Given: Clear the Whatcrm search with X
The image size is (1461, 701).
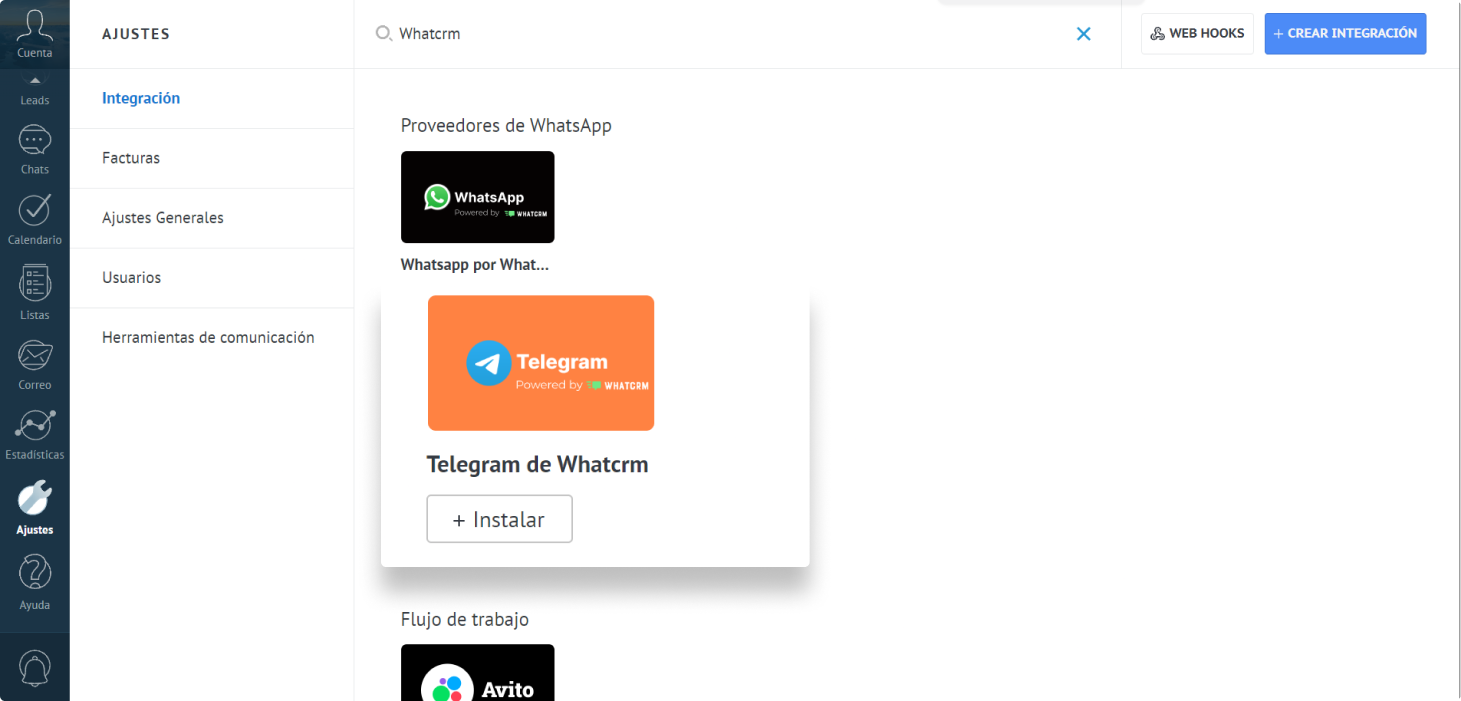Looking at the screenshot, I should pyautogui.click(x=1083, y=34).
